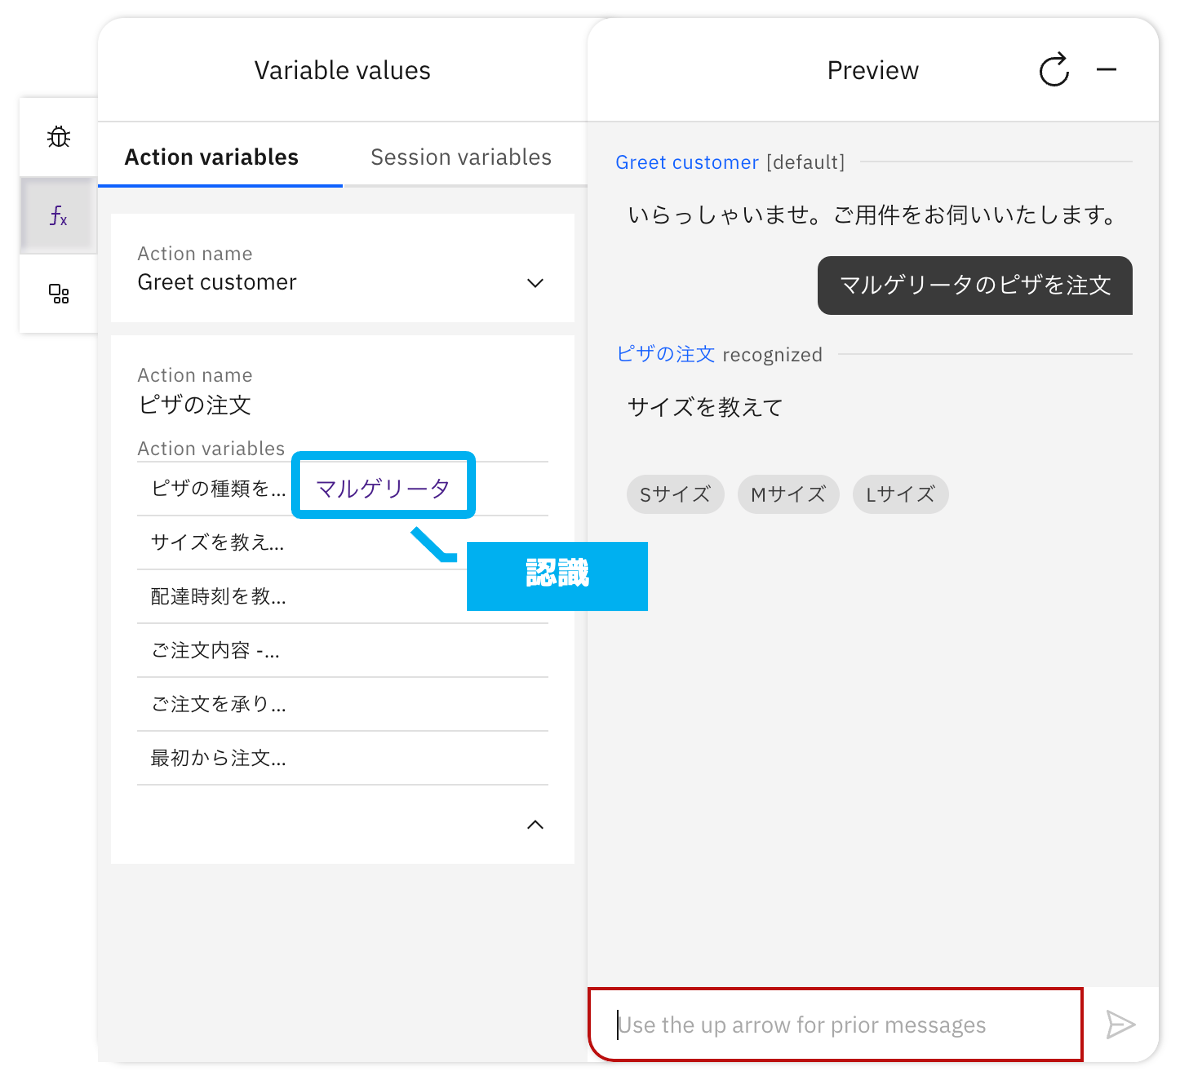Open the extensions inspector icon in sidebar
The image size is (1180, 1080).
pyautogui.click(x=59, y=294)
